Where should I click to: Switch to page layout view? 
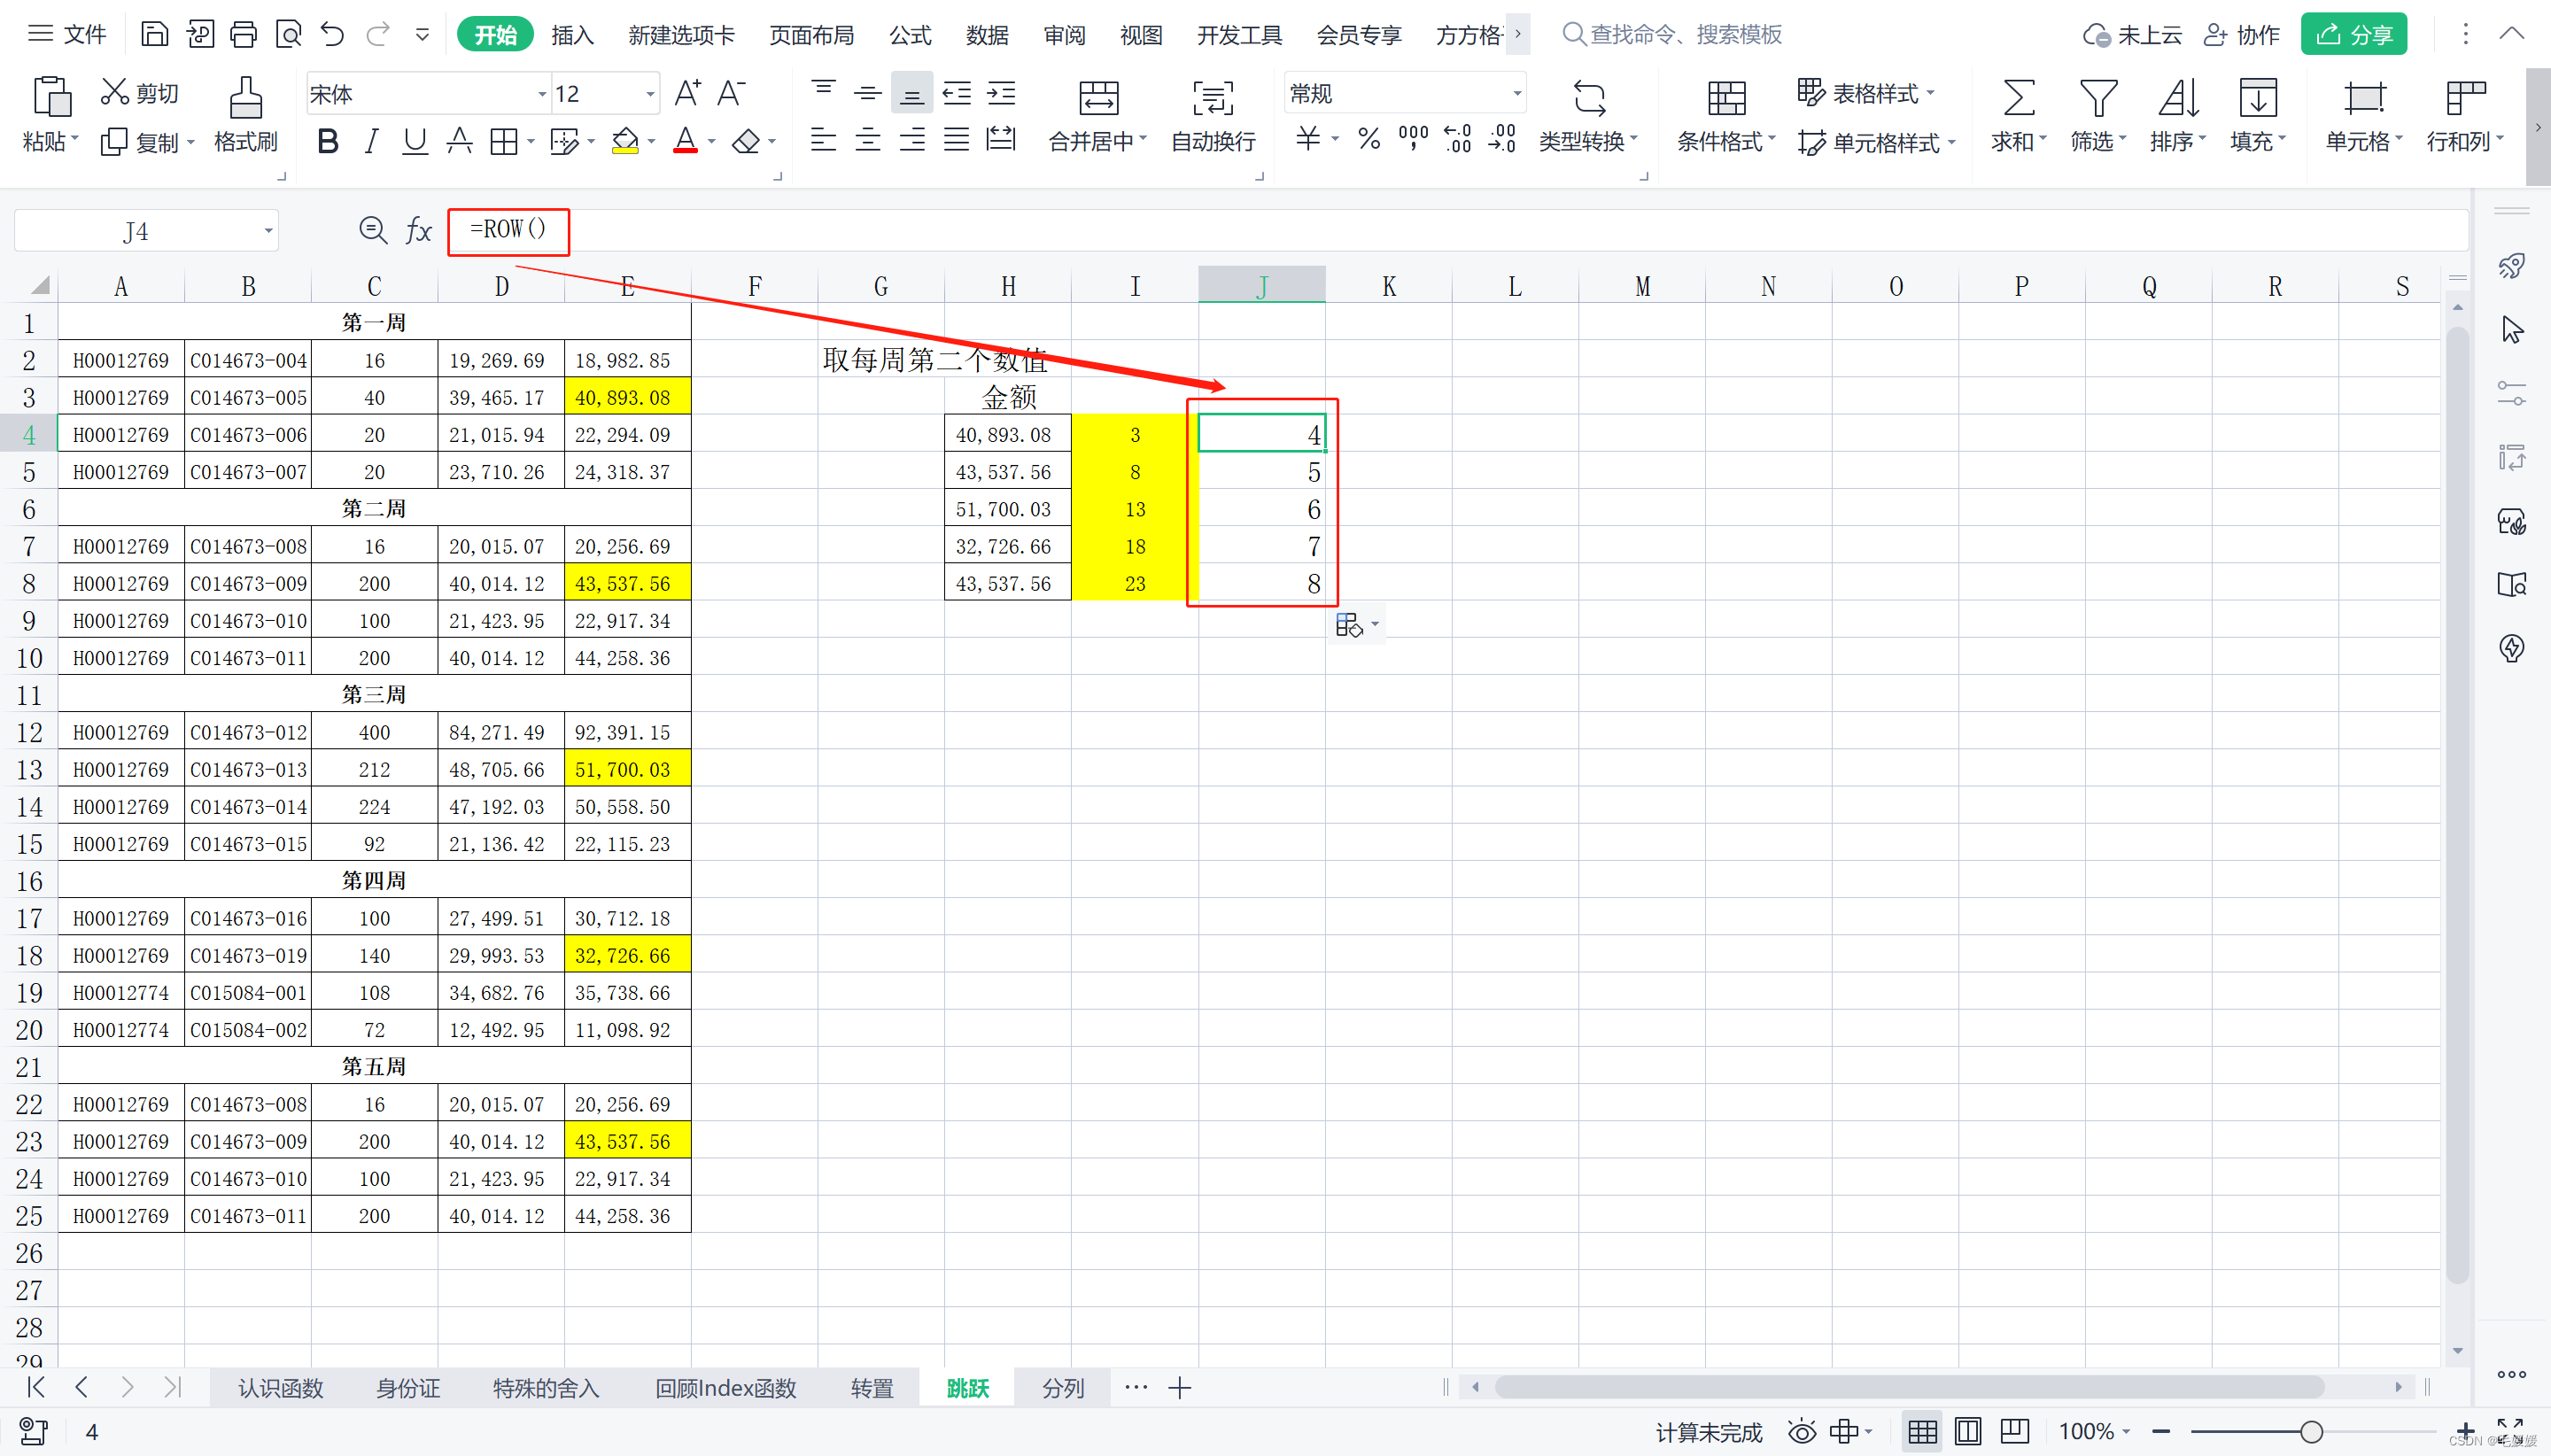click(1967, 1431)
